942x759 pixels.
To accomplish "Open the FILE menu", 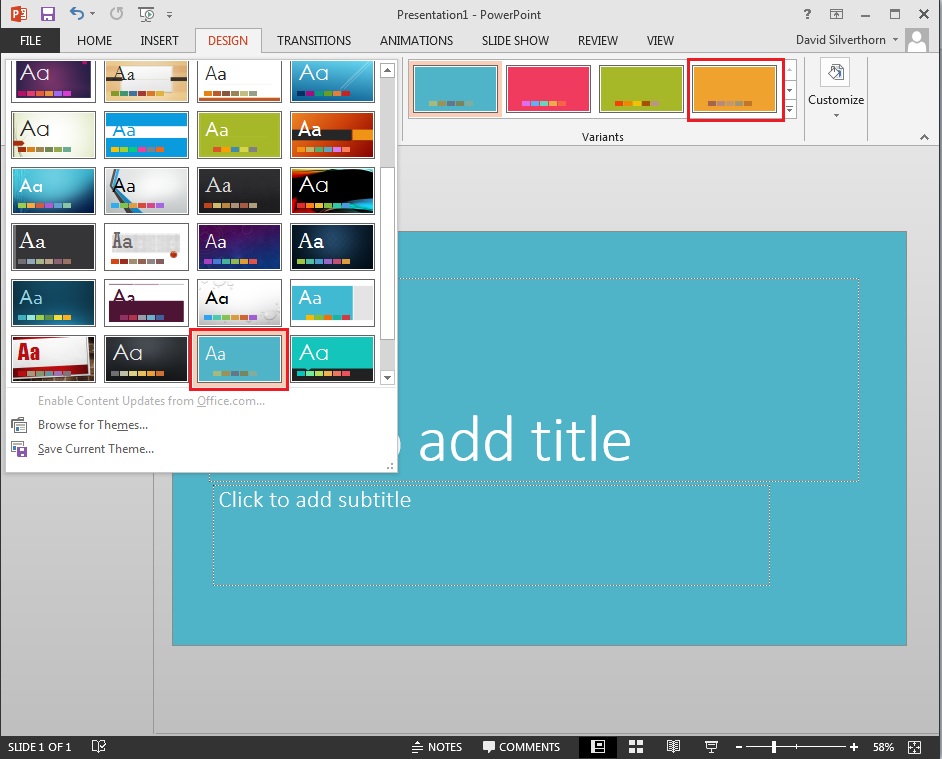I will [29, 41].
